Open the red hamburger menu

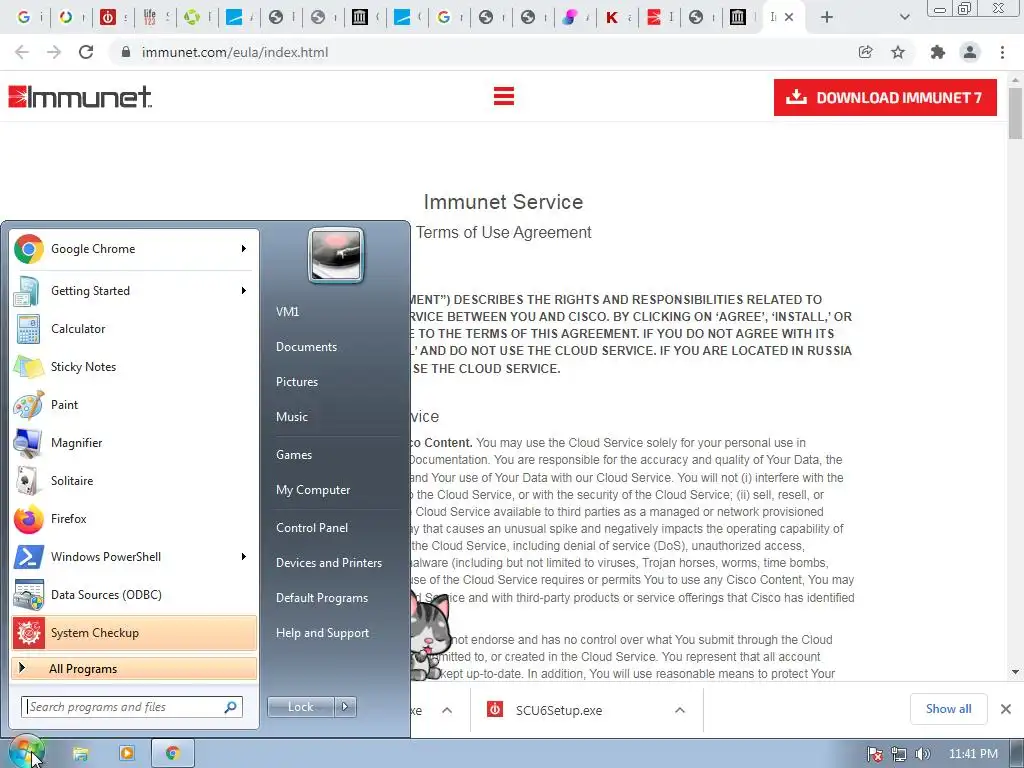click(504, 96)
